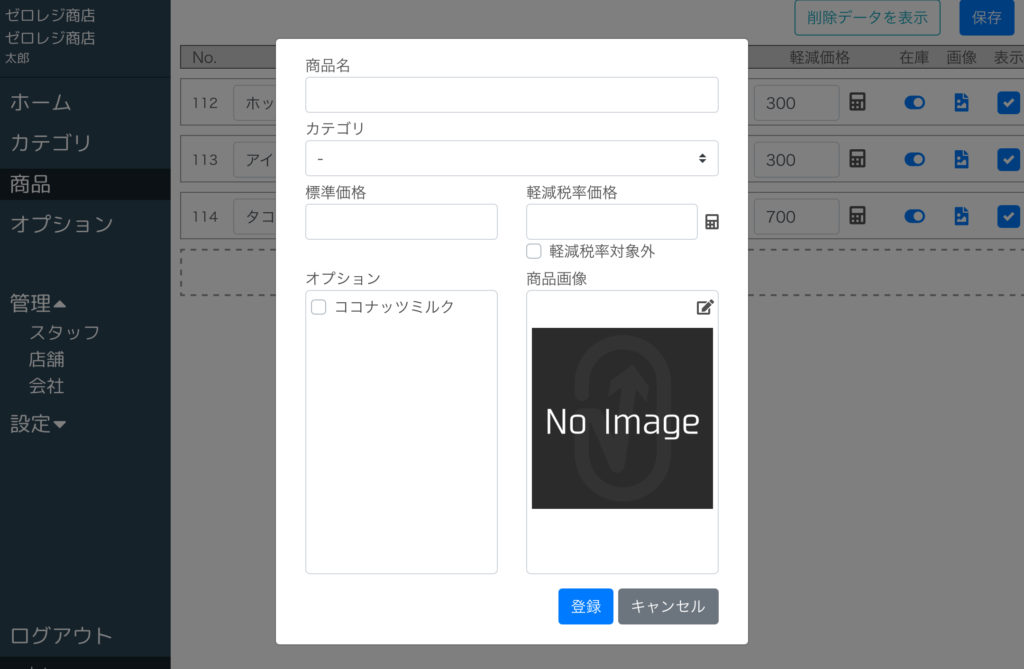
Task: Click the キャンセル button
Action: (667, 606)
